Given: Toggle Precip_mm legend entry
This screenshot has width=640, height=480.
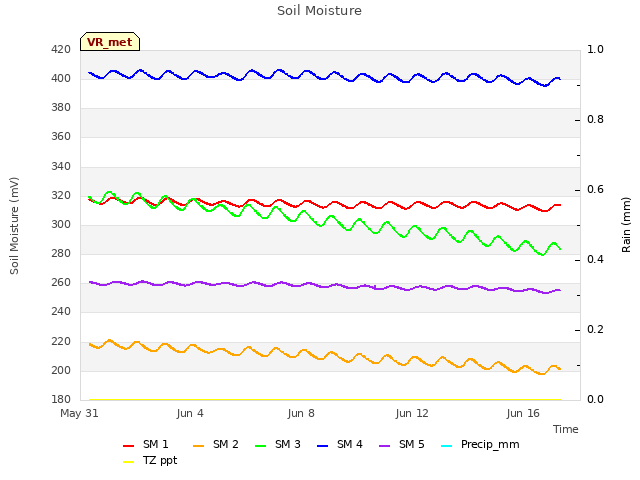Looking at the screenshot, I should [x=480, y=444].
